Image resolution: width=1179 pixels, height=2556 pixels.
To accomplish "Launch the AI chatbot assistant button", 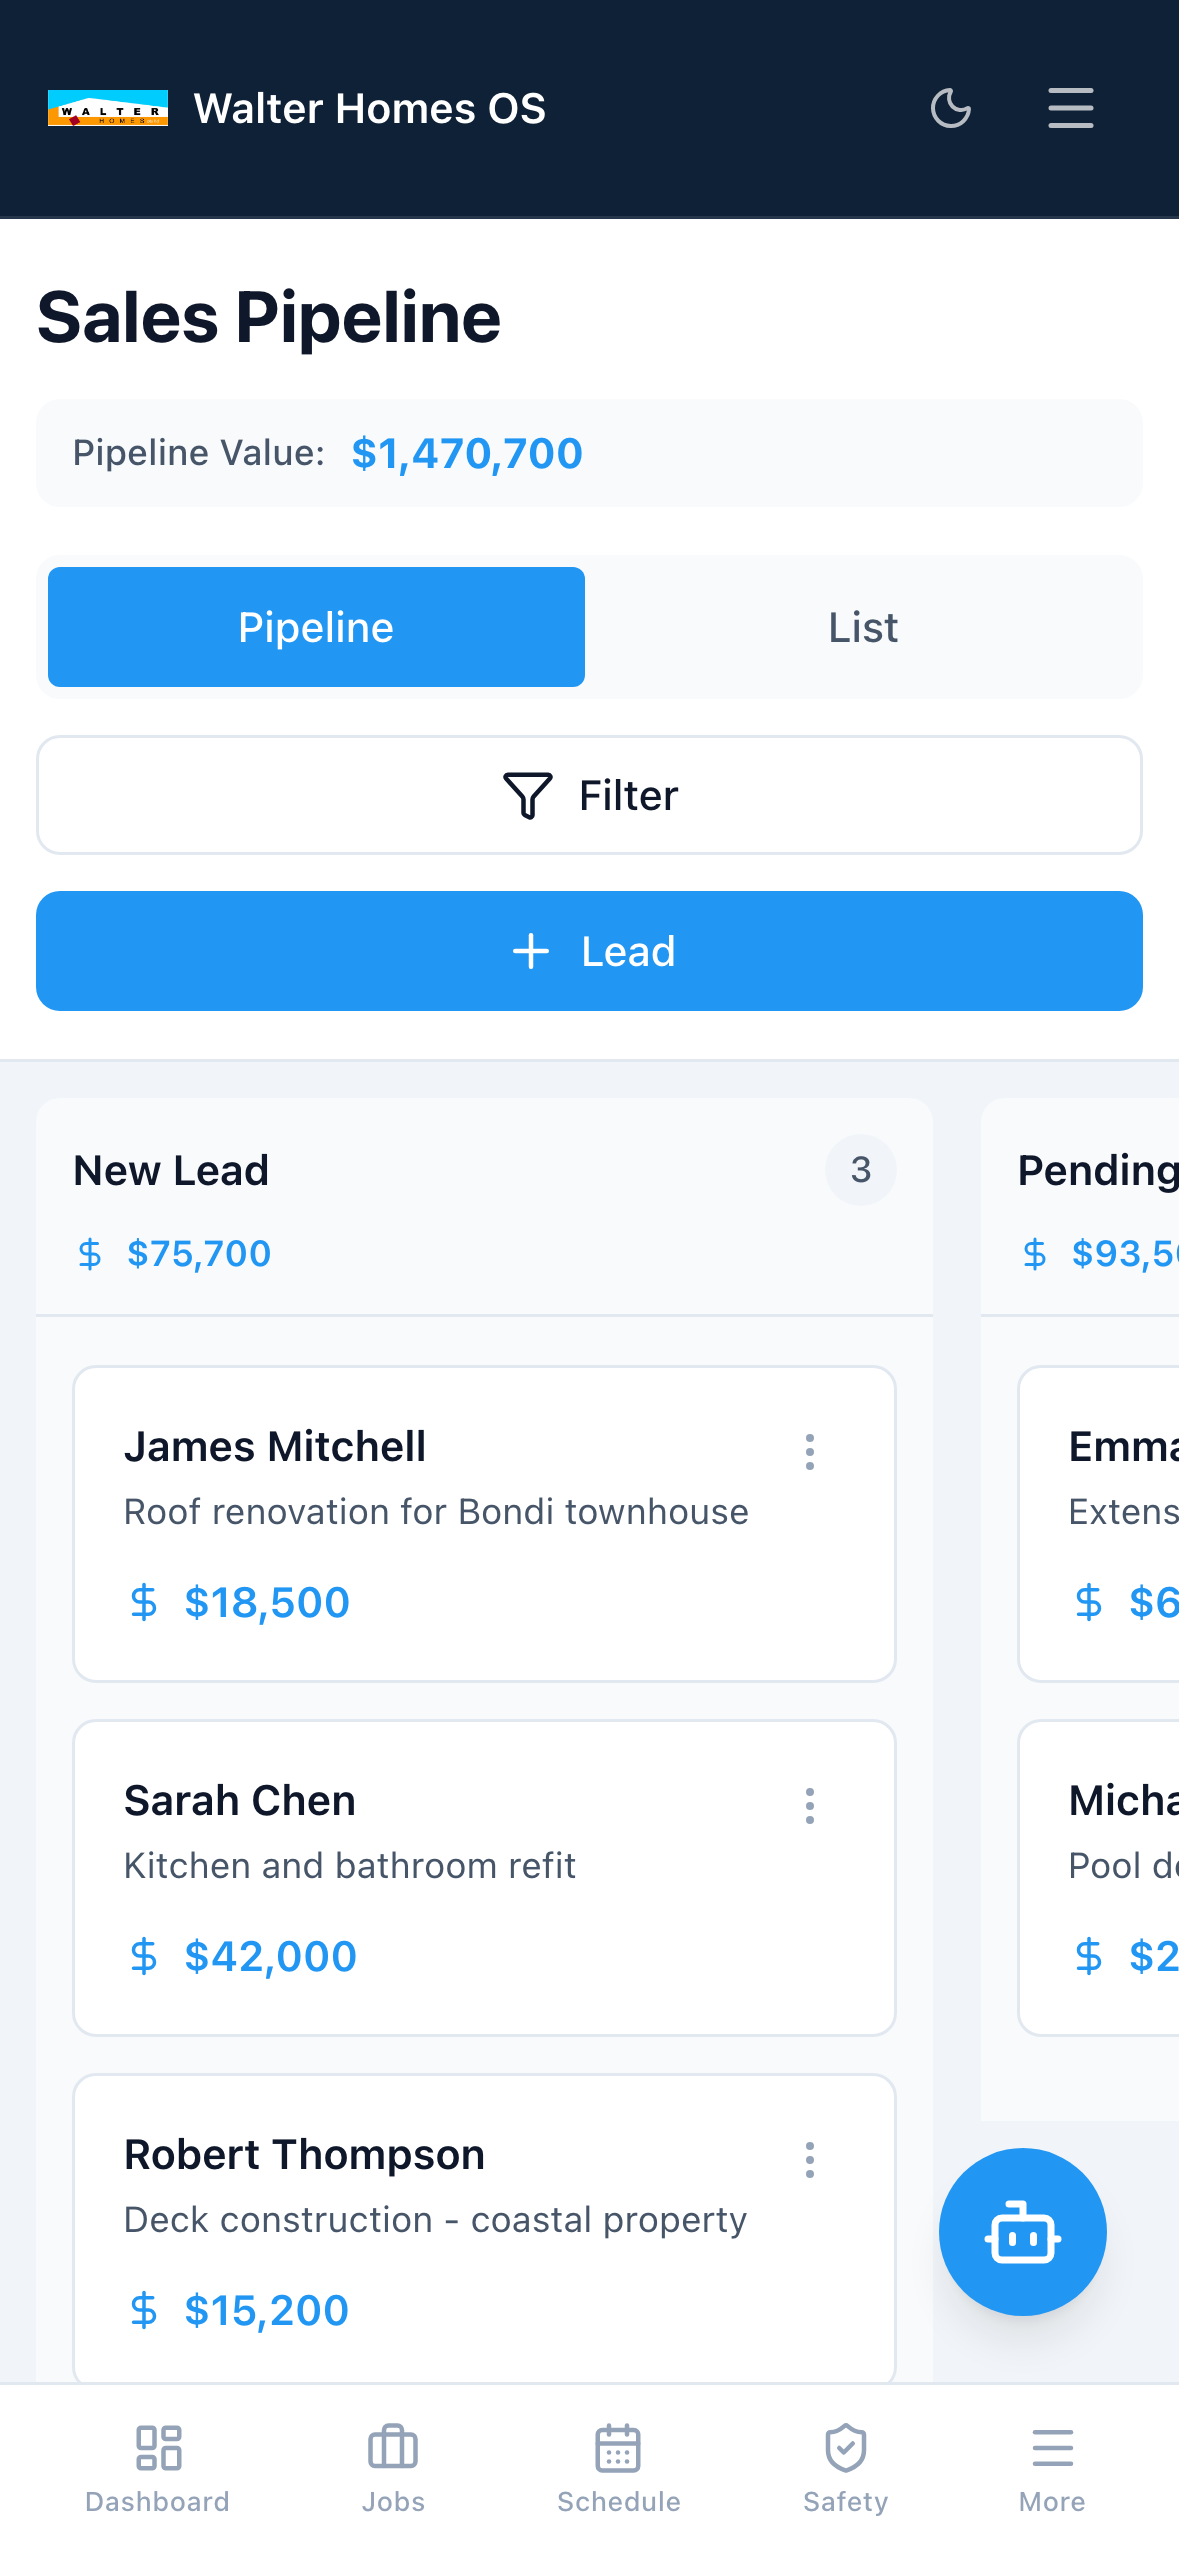I will tap(1022, 2234).
